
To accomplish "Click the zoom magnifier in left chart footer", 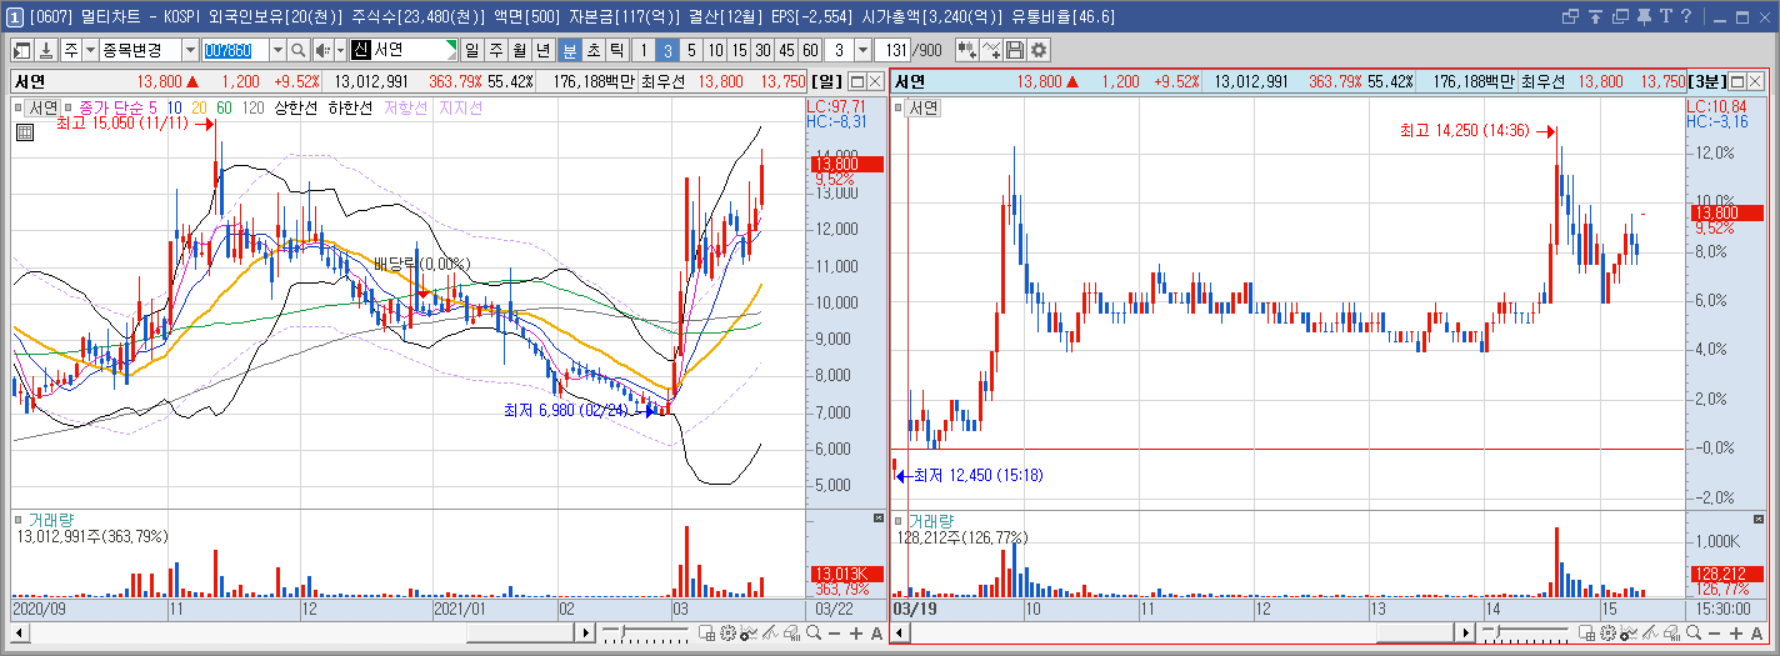I will coord(814,633).
